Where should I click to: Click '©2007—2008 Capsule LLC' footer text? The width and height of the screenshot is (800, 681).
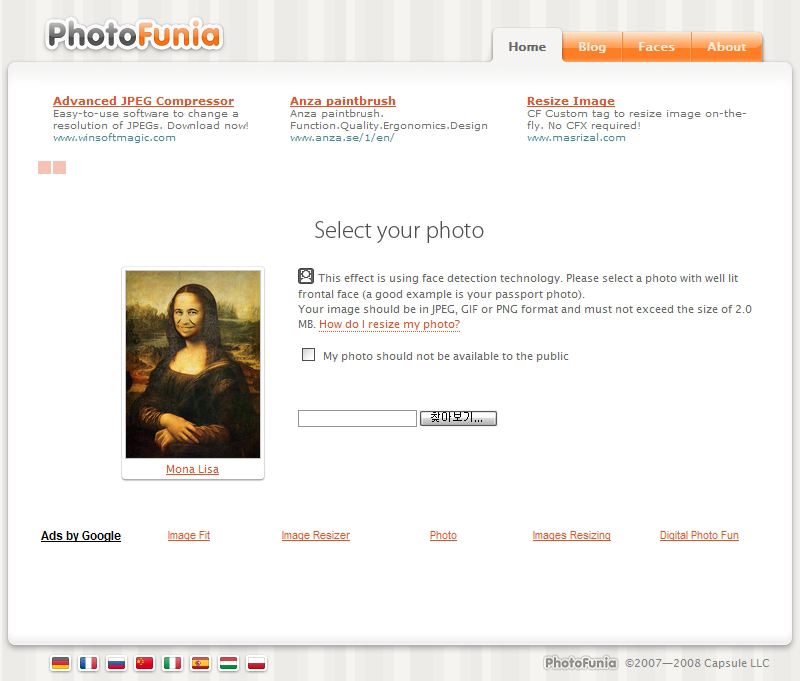[x=697, y=663]
